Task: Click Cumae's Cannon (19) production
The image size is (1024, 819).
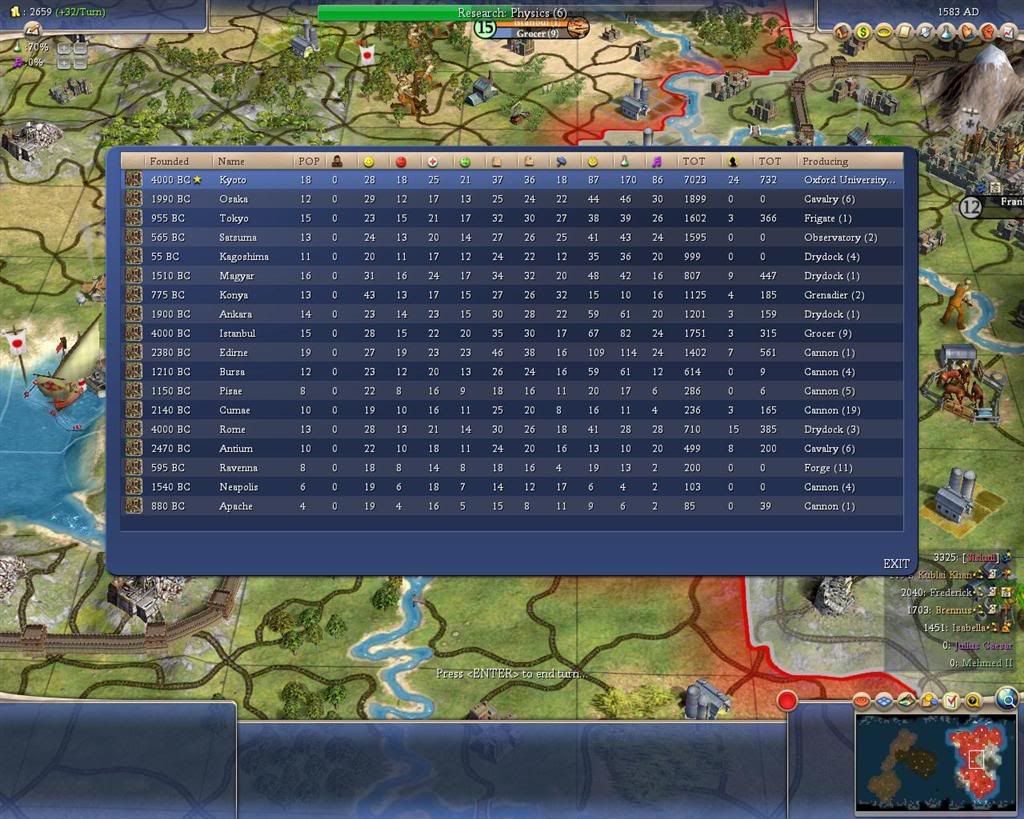Action: (x=832, y=410)
